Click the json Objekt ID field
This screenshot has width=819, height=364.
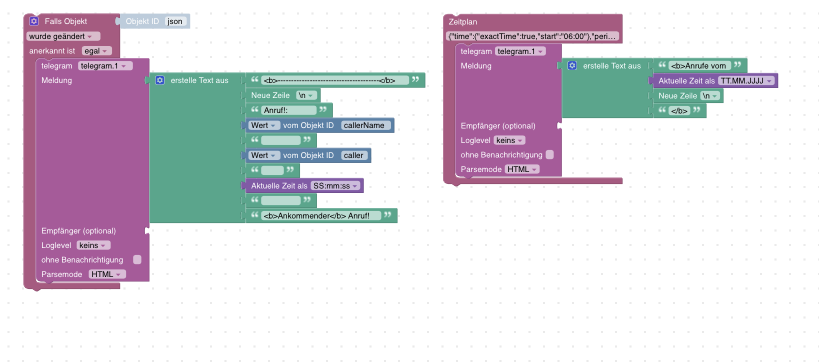pos(176,21)
